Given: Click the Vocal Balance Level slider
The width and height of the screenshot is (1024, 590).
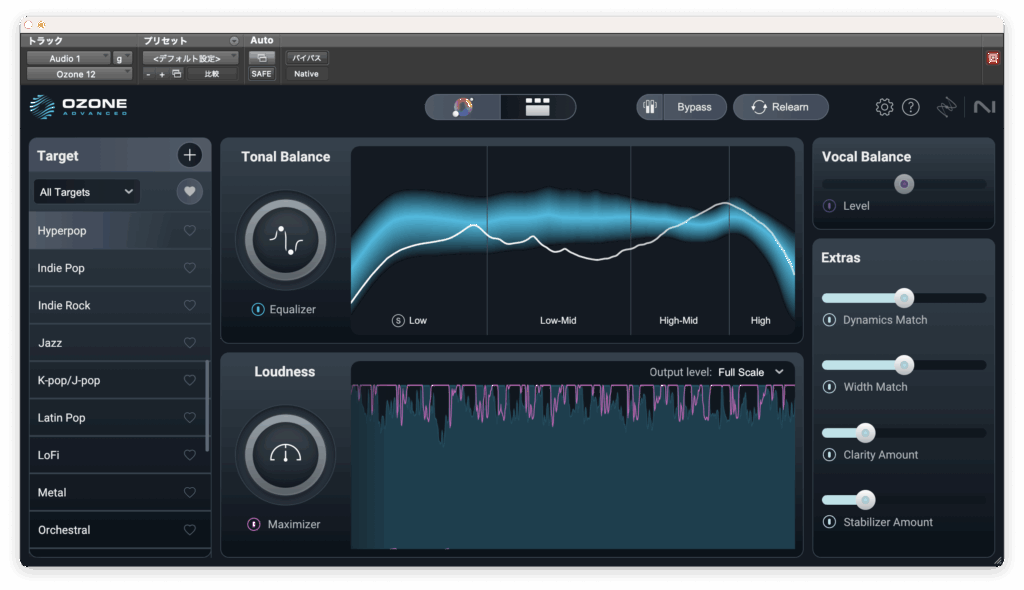Looking at the screenshot, I should coord(904,184).
